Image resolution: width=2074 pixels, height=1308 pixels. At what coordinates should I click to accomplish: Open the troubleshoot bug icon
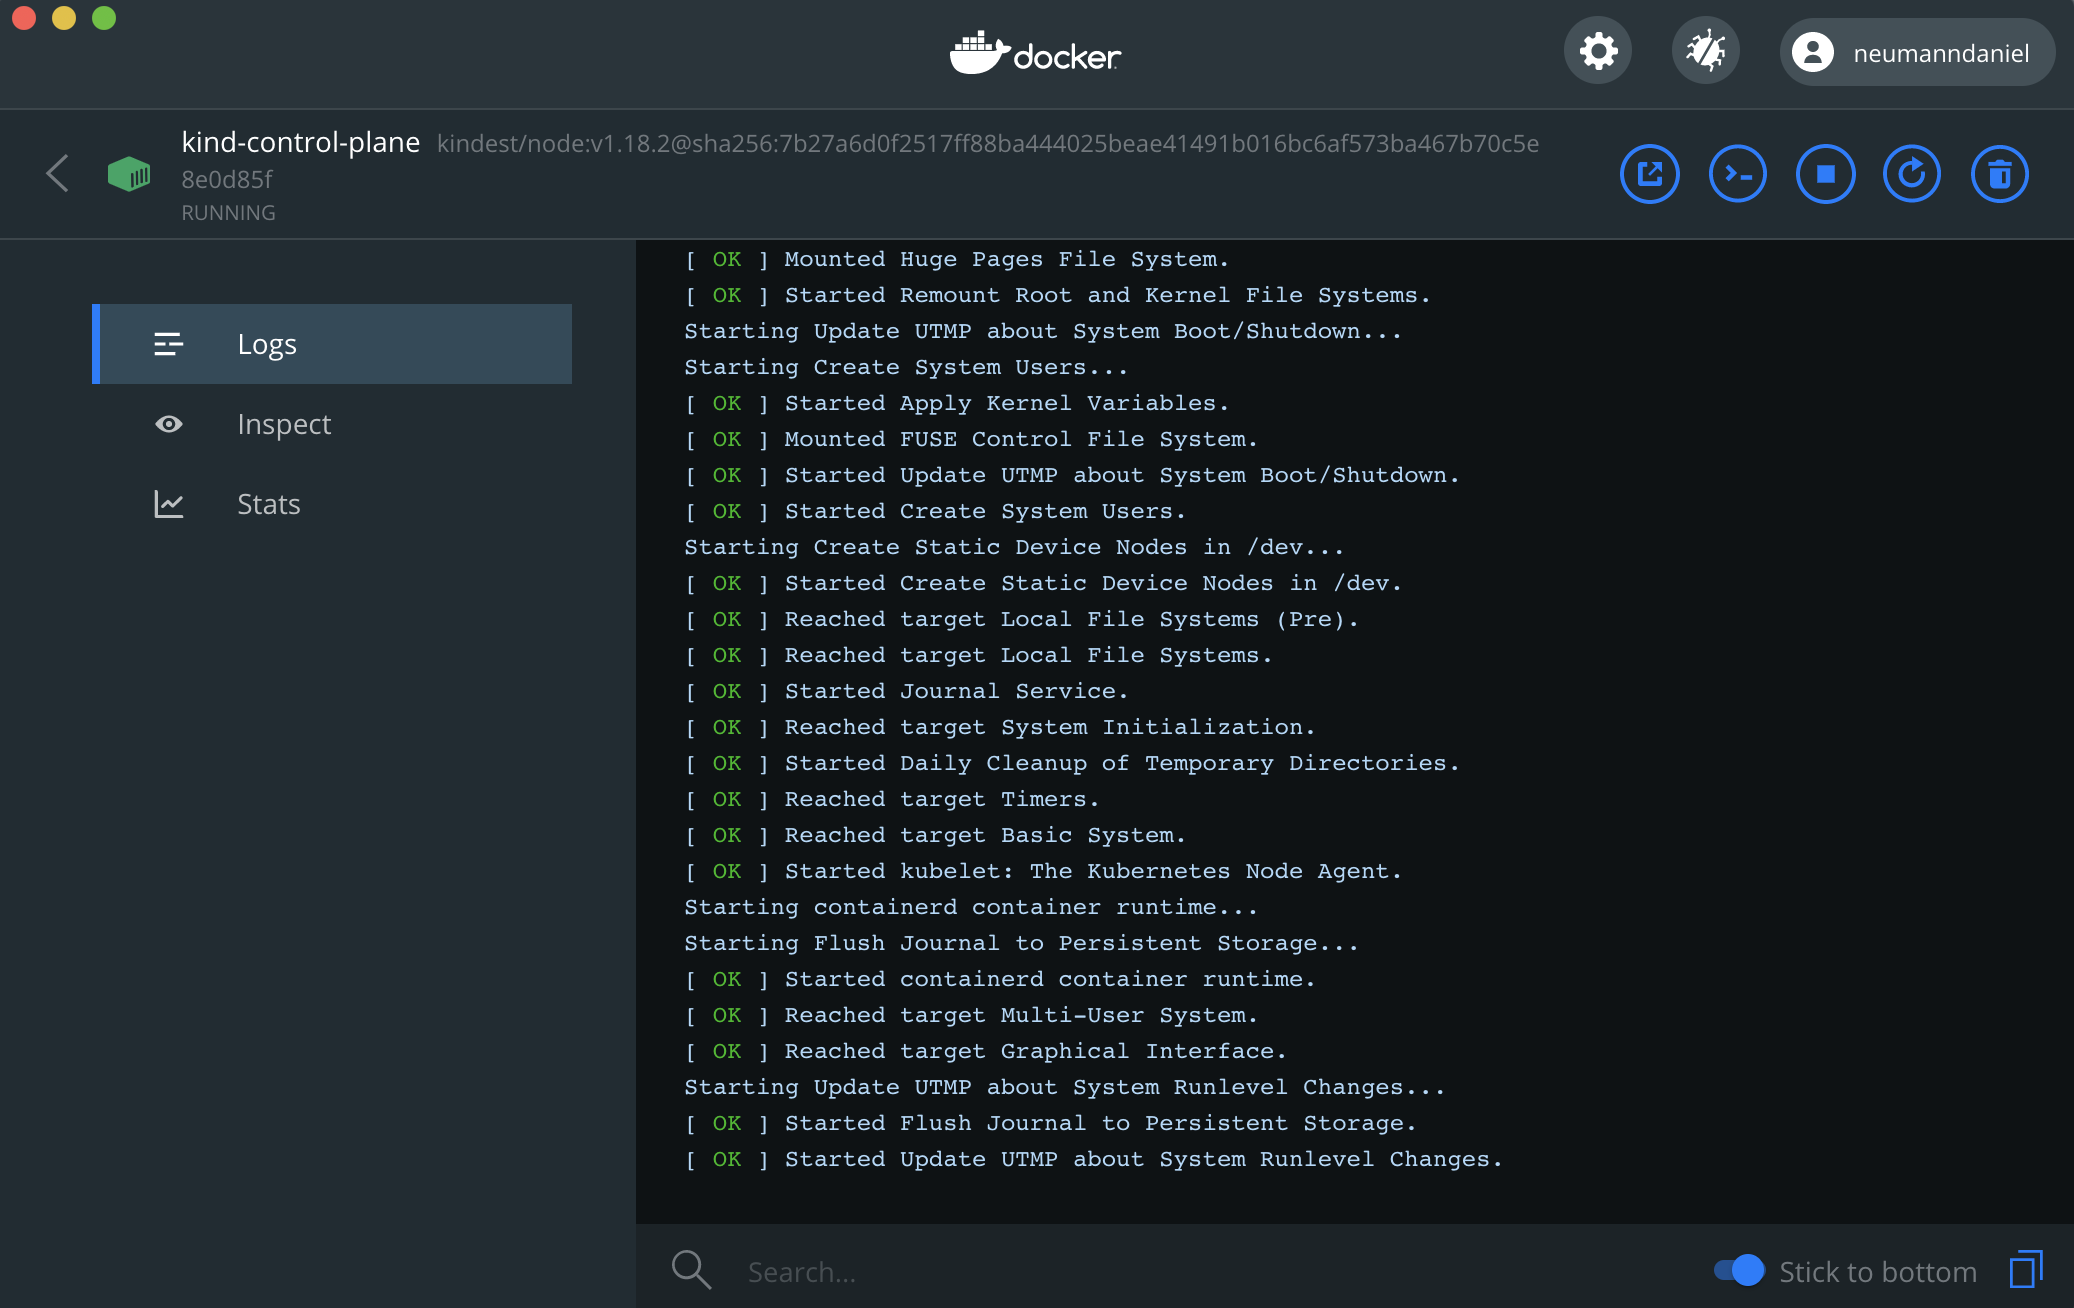1706,51
